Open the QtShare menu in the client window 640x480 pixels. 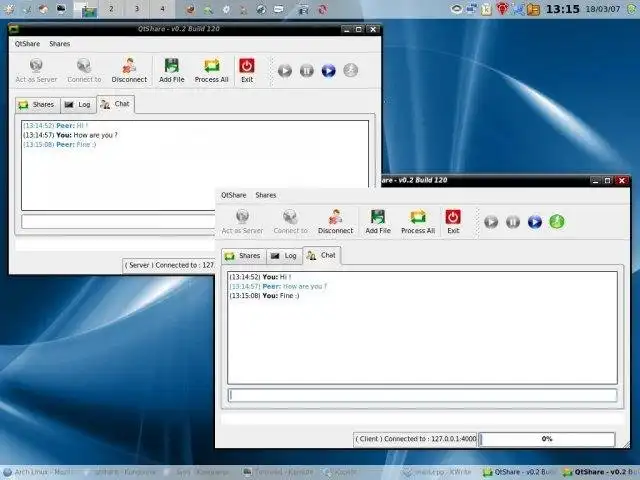(233, 195)
